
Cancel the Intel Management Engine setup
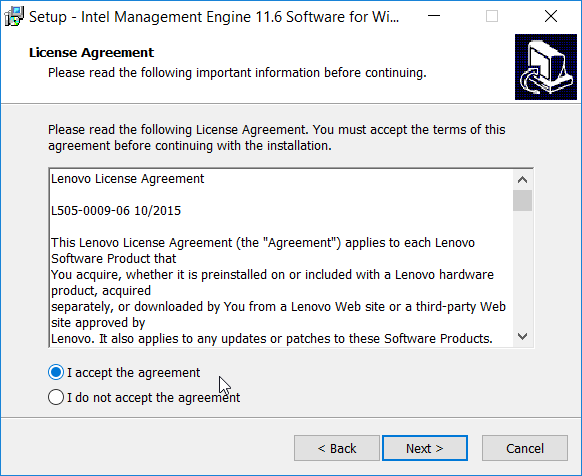tap(525, 448)
